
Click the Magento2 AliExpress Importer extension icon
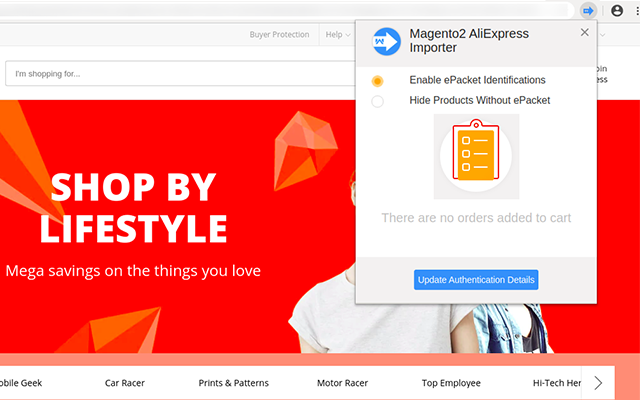tap(588, 11)
